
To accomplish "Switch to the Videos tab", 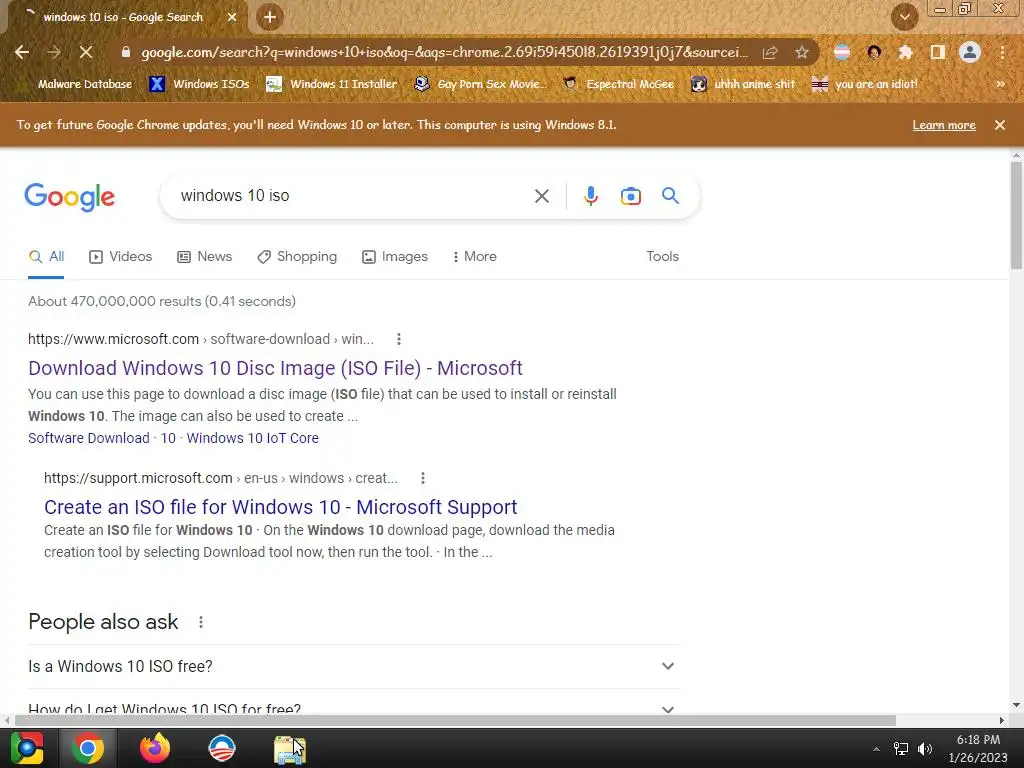I will 121,257.
